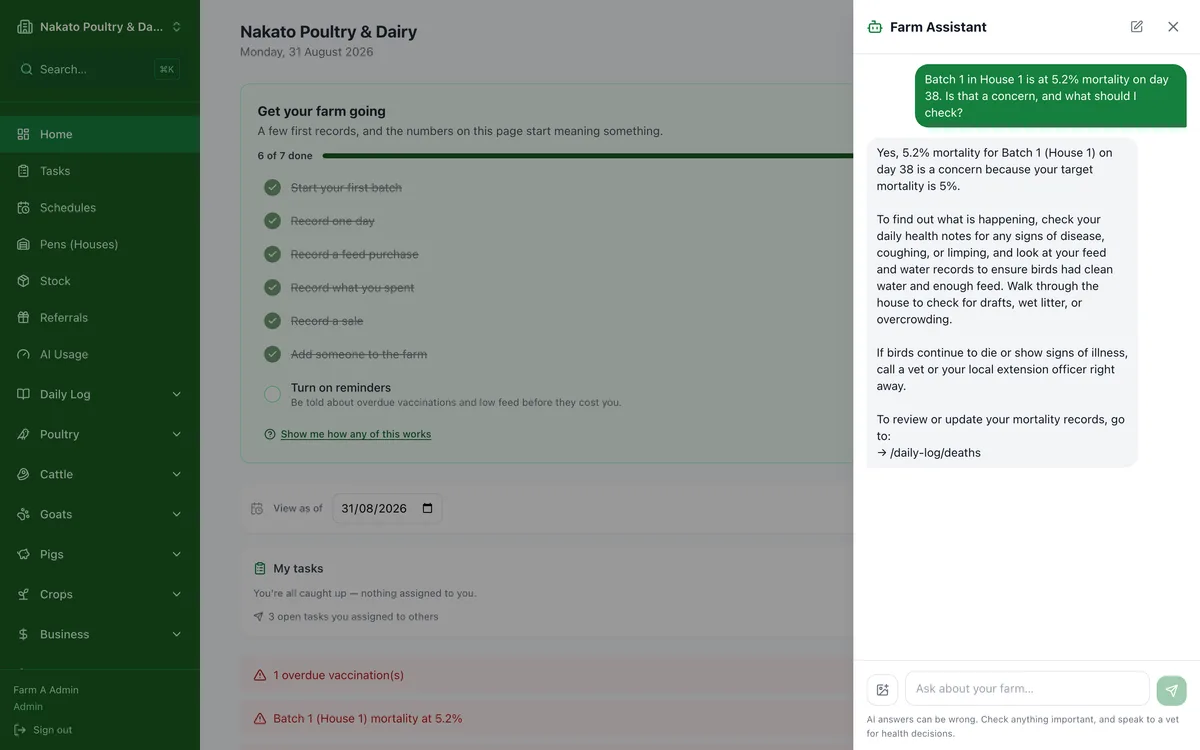
Task: Open the Show me how any of this works link
Action: [356, 434]
